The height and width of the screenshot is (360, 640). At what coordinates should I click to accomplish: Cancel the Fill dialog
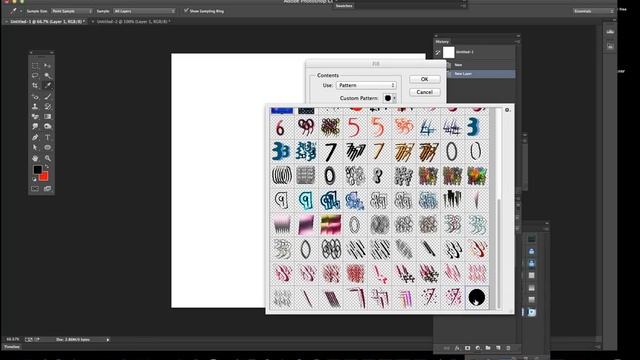424,92
